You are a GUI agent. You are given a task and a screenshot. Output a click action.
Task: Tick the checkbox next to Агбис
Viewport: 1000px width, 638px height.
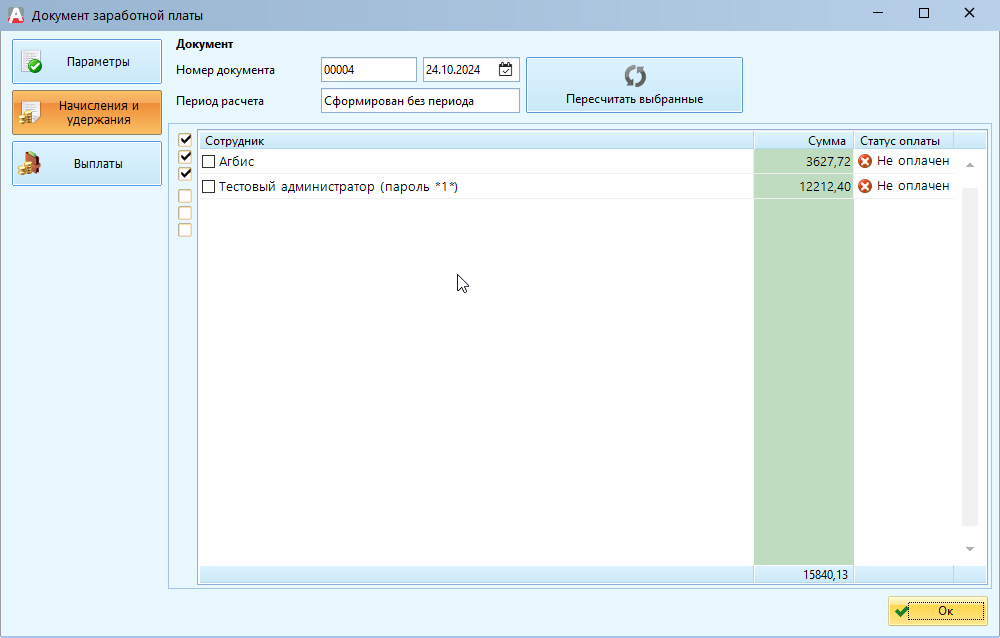coord(209,161)
